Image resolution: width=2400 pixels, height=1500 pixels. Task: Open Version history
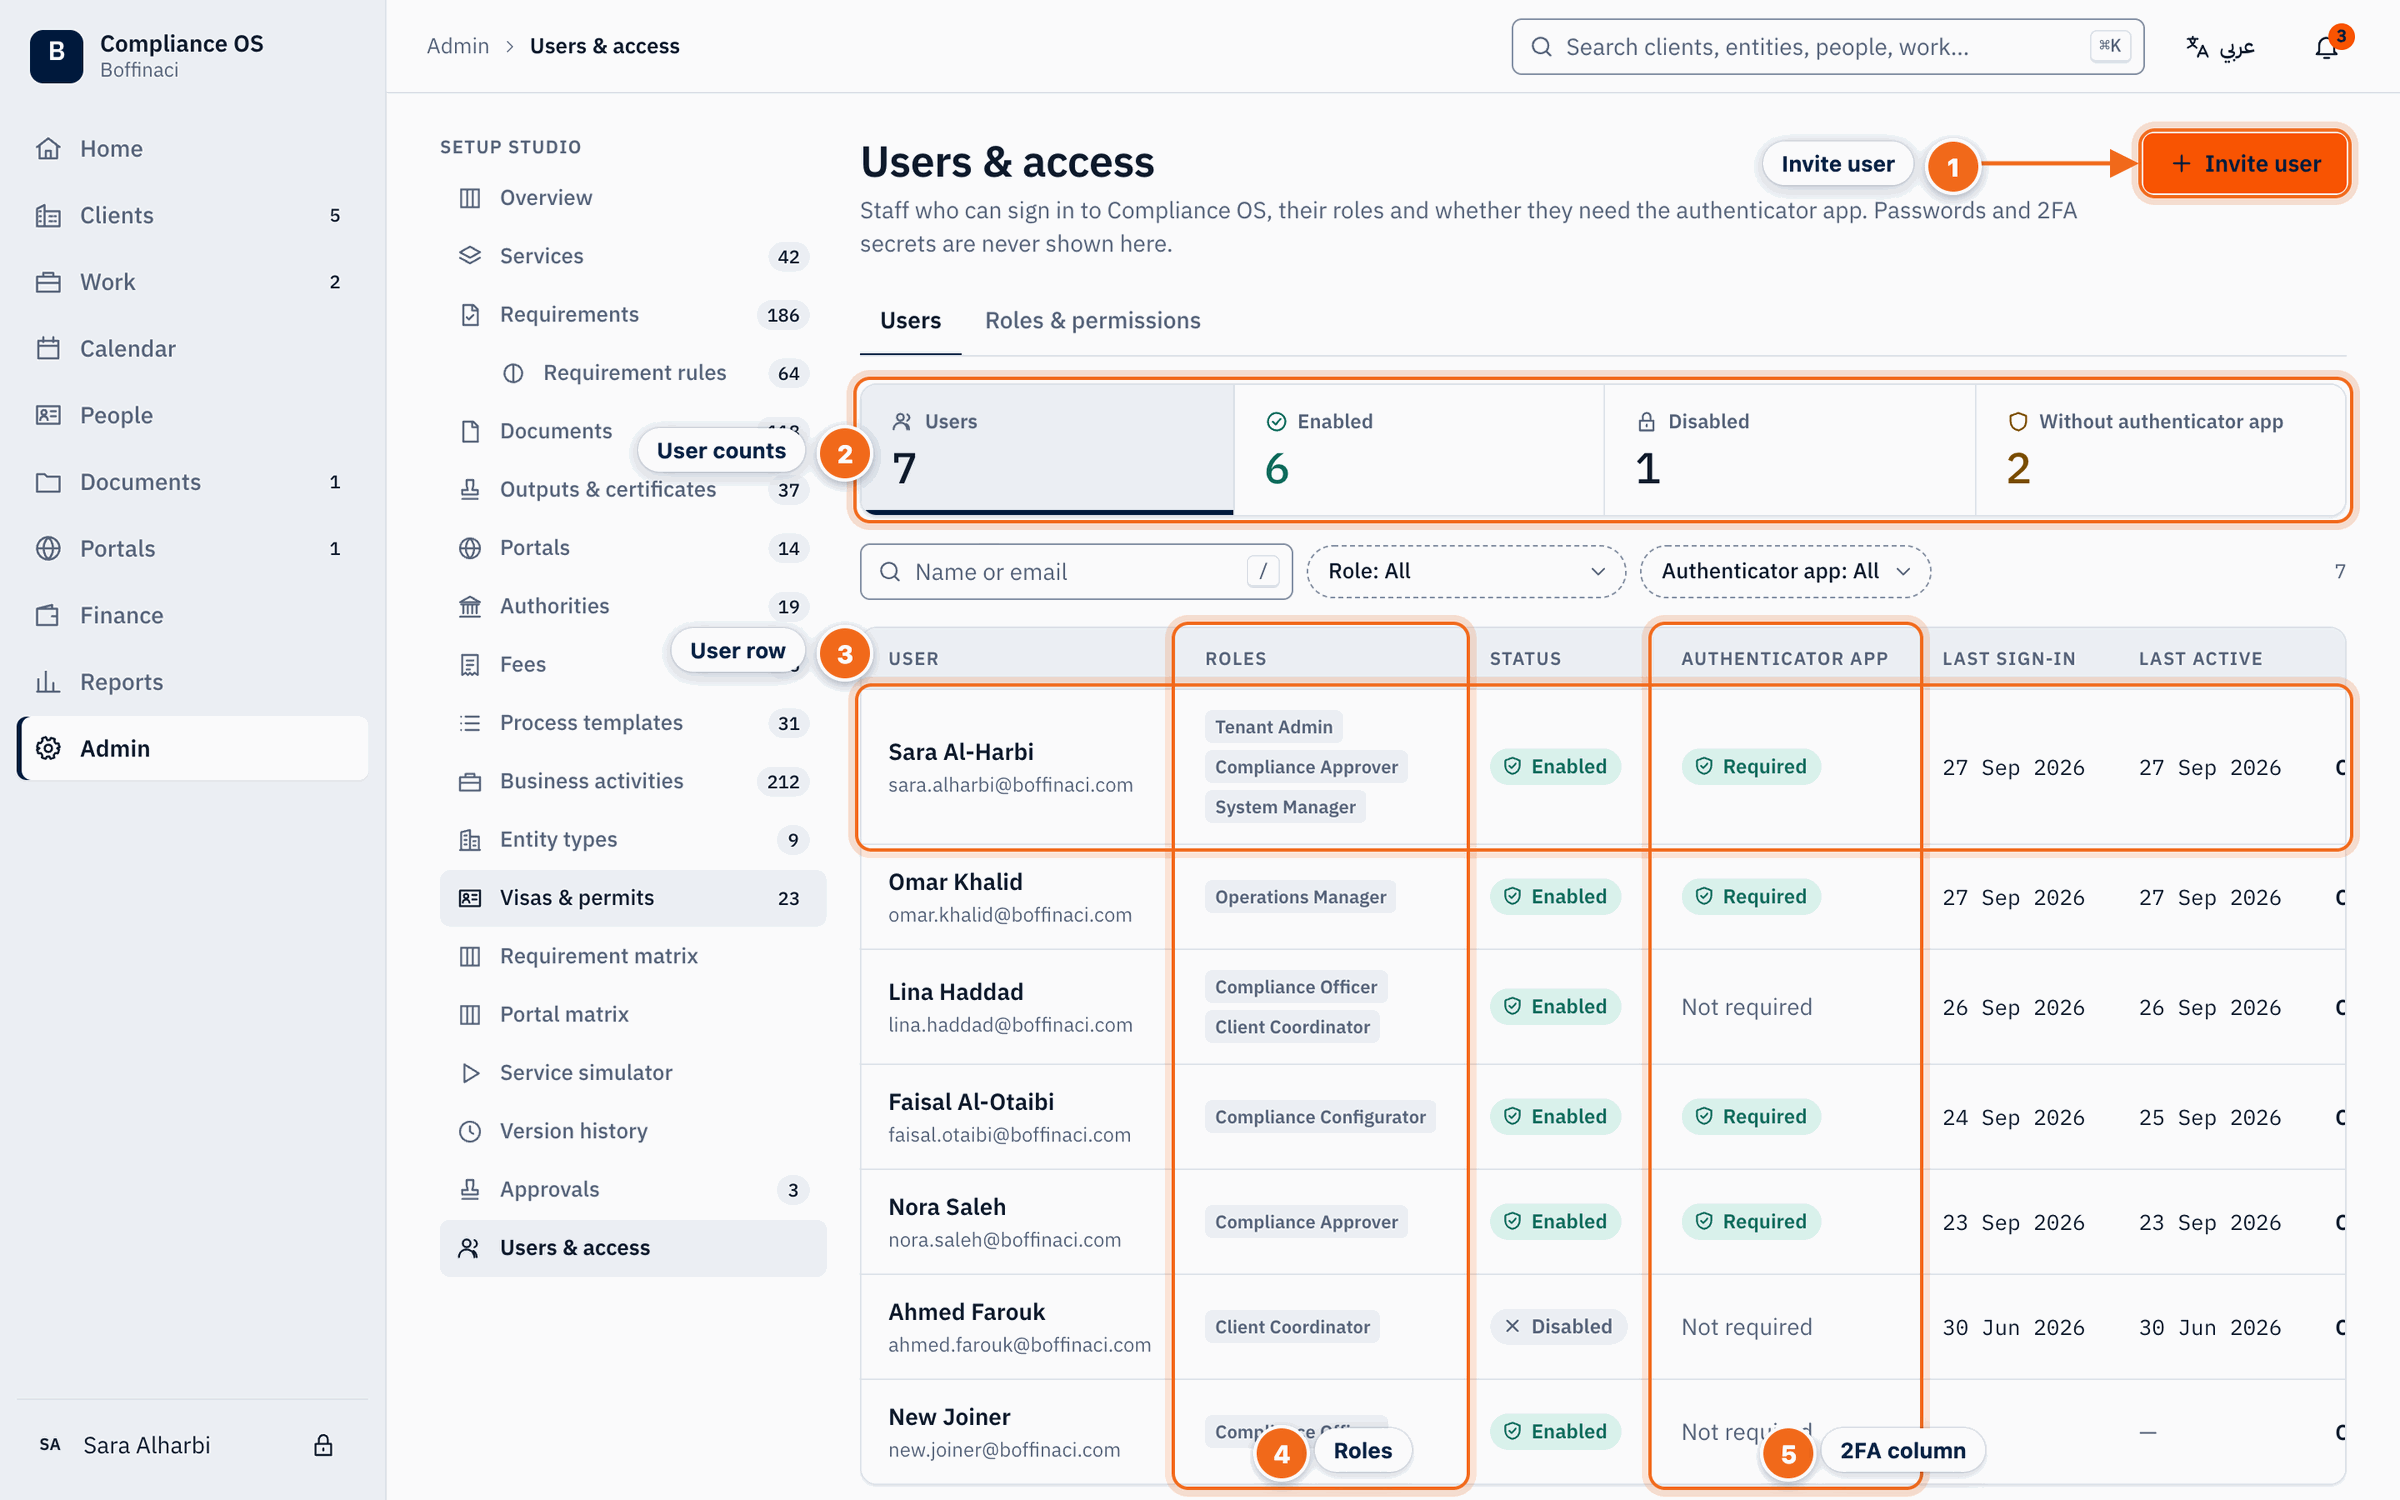click(633, 1131)
